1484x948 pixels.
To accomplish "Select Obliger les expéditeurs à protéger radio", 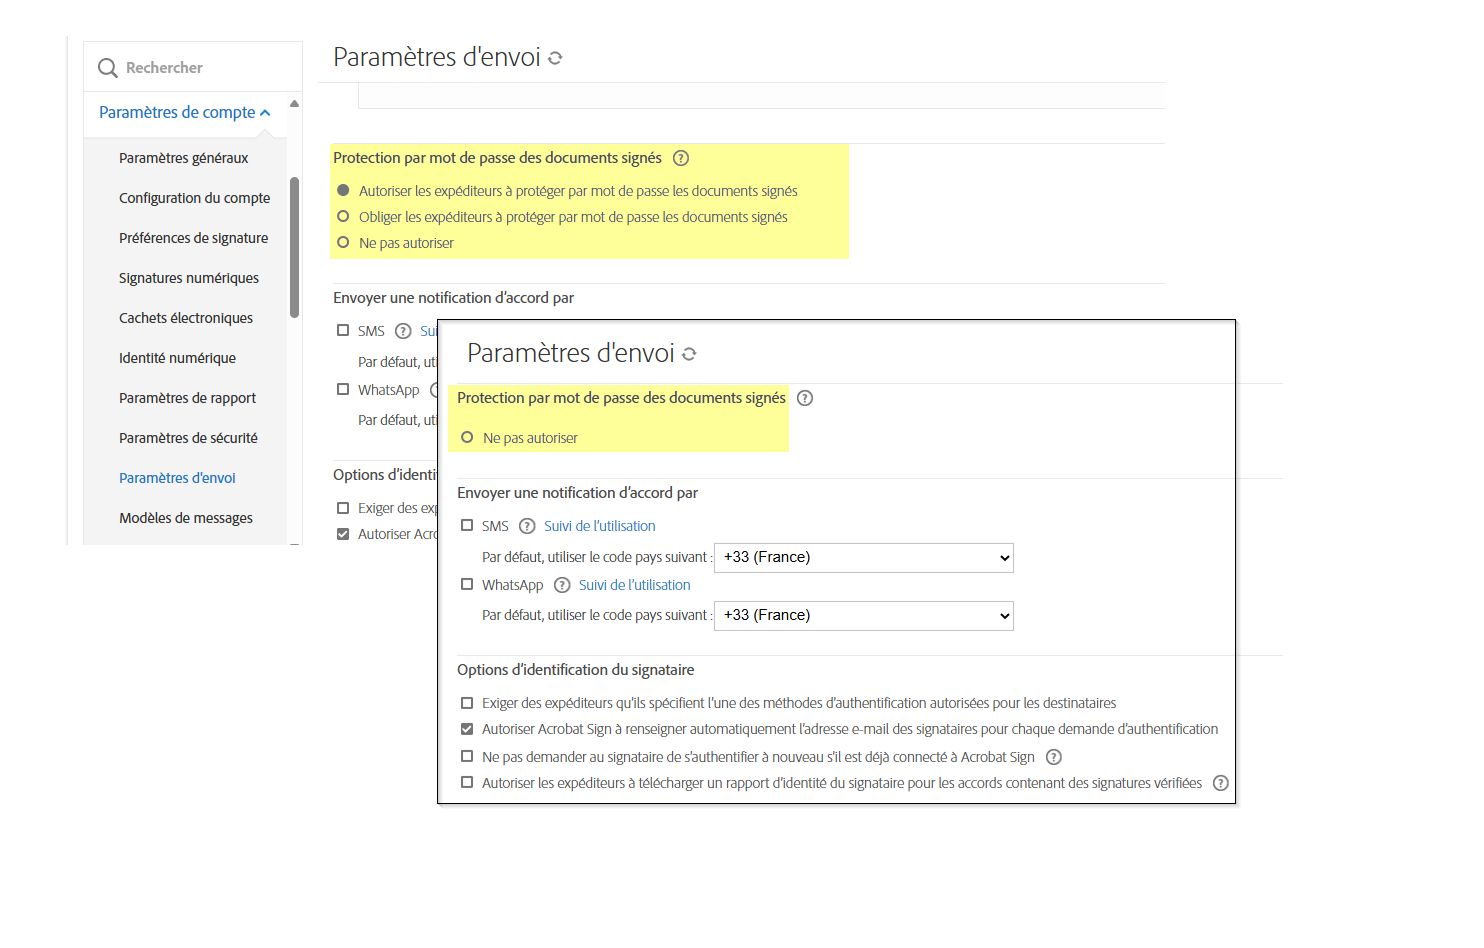I will [343, 216].
